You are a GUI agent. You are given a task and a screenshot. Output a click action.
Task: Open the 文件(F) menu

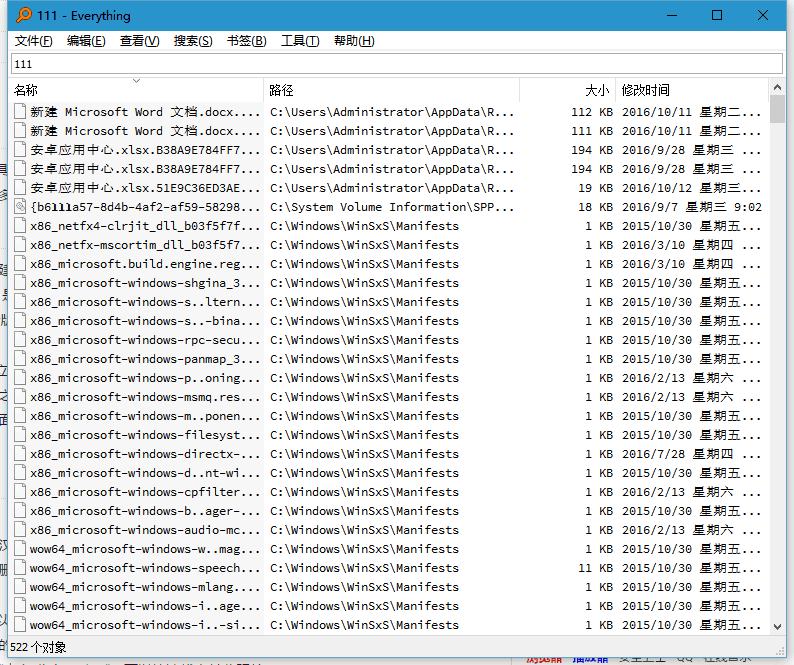33,41
